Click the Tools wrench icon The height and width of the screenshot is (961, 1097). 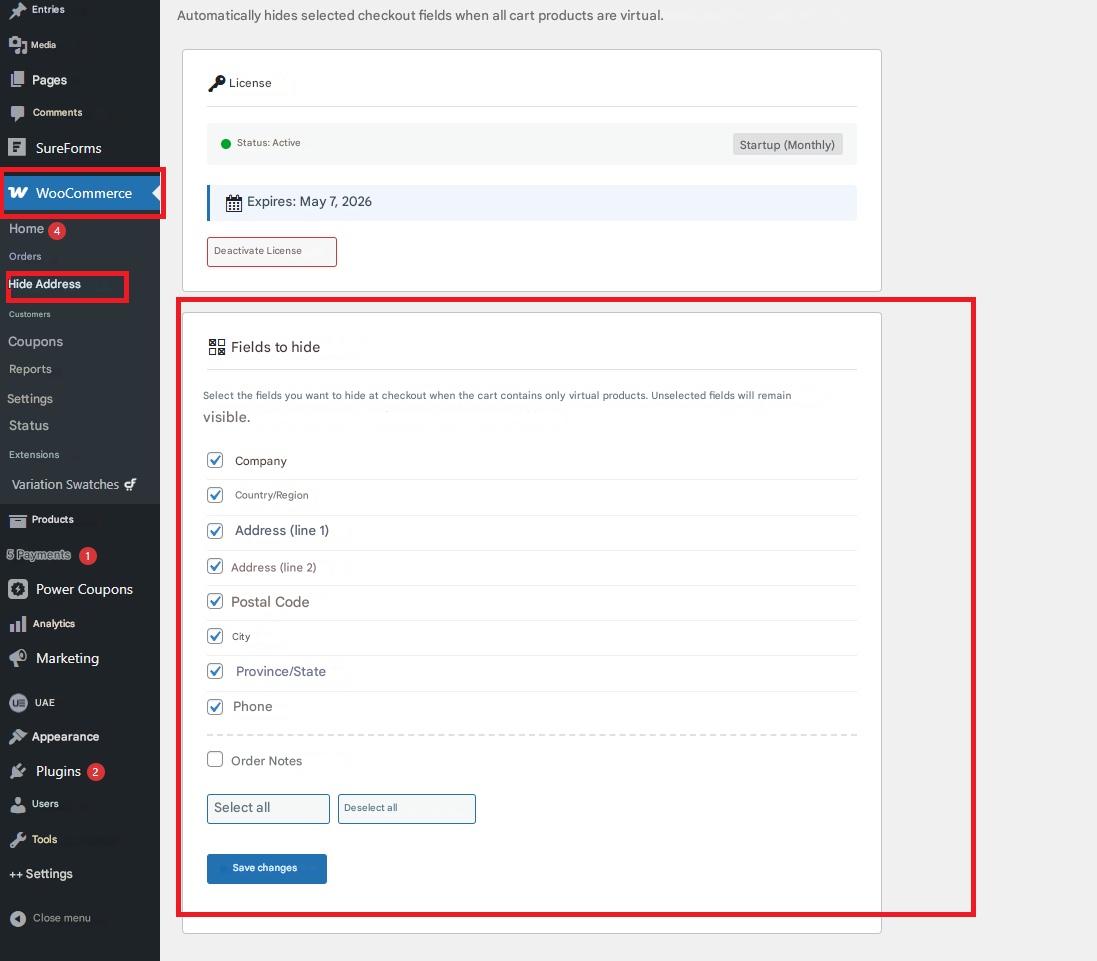[17, 839]
